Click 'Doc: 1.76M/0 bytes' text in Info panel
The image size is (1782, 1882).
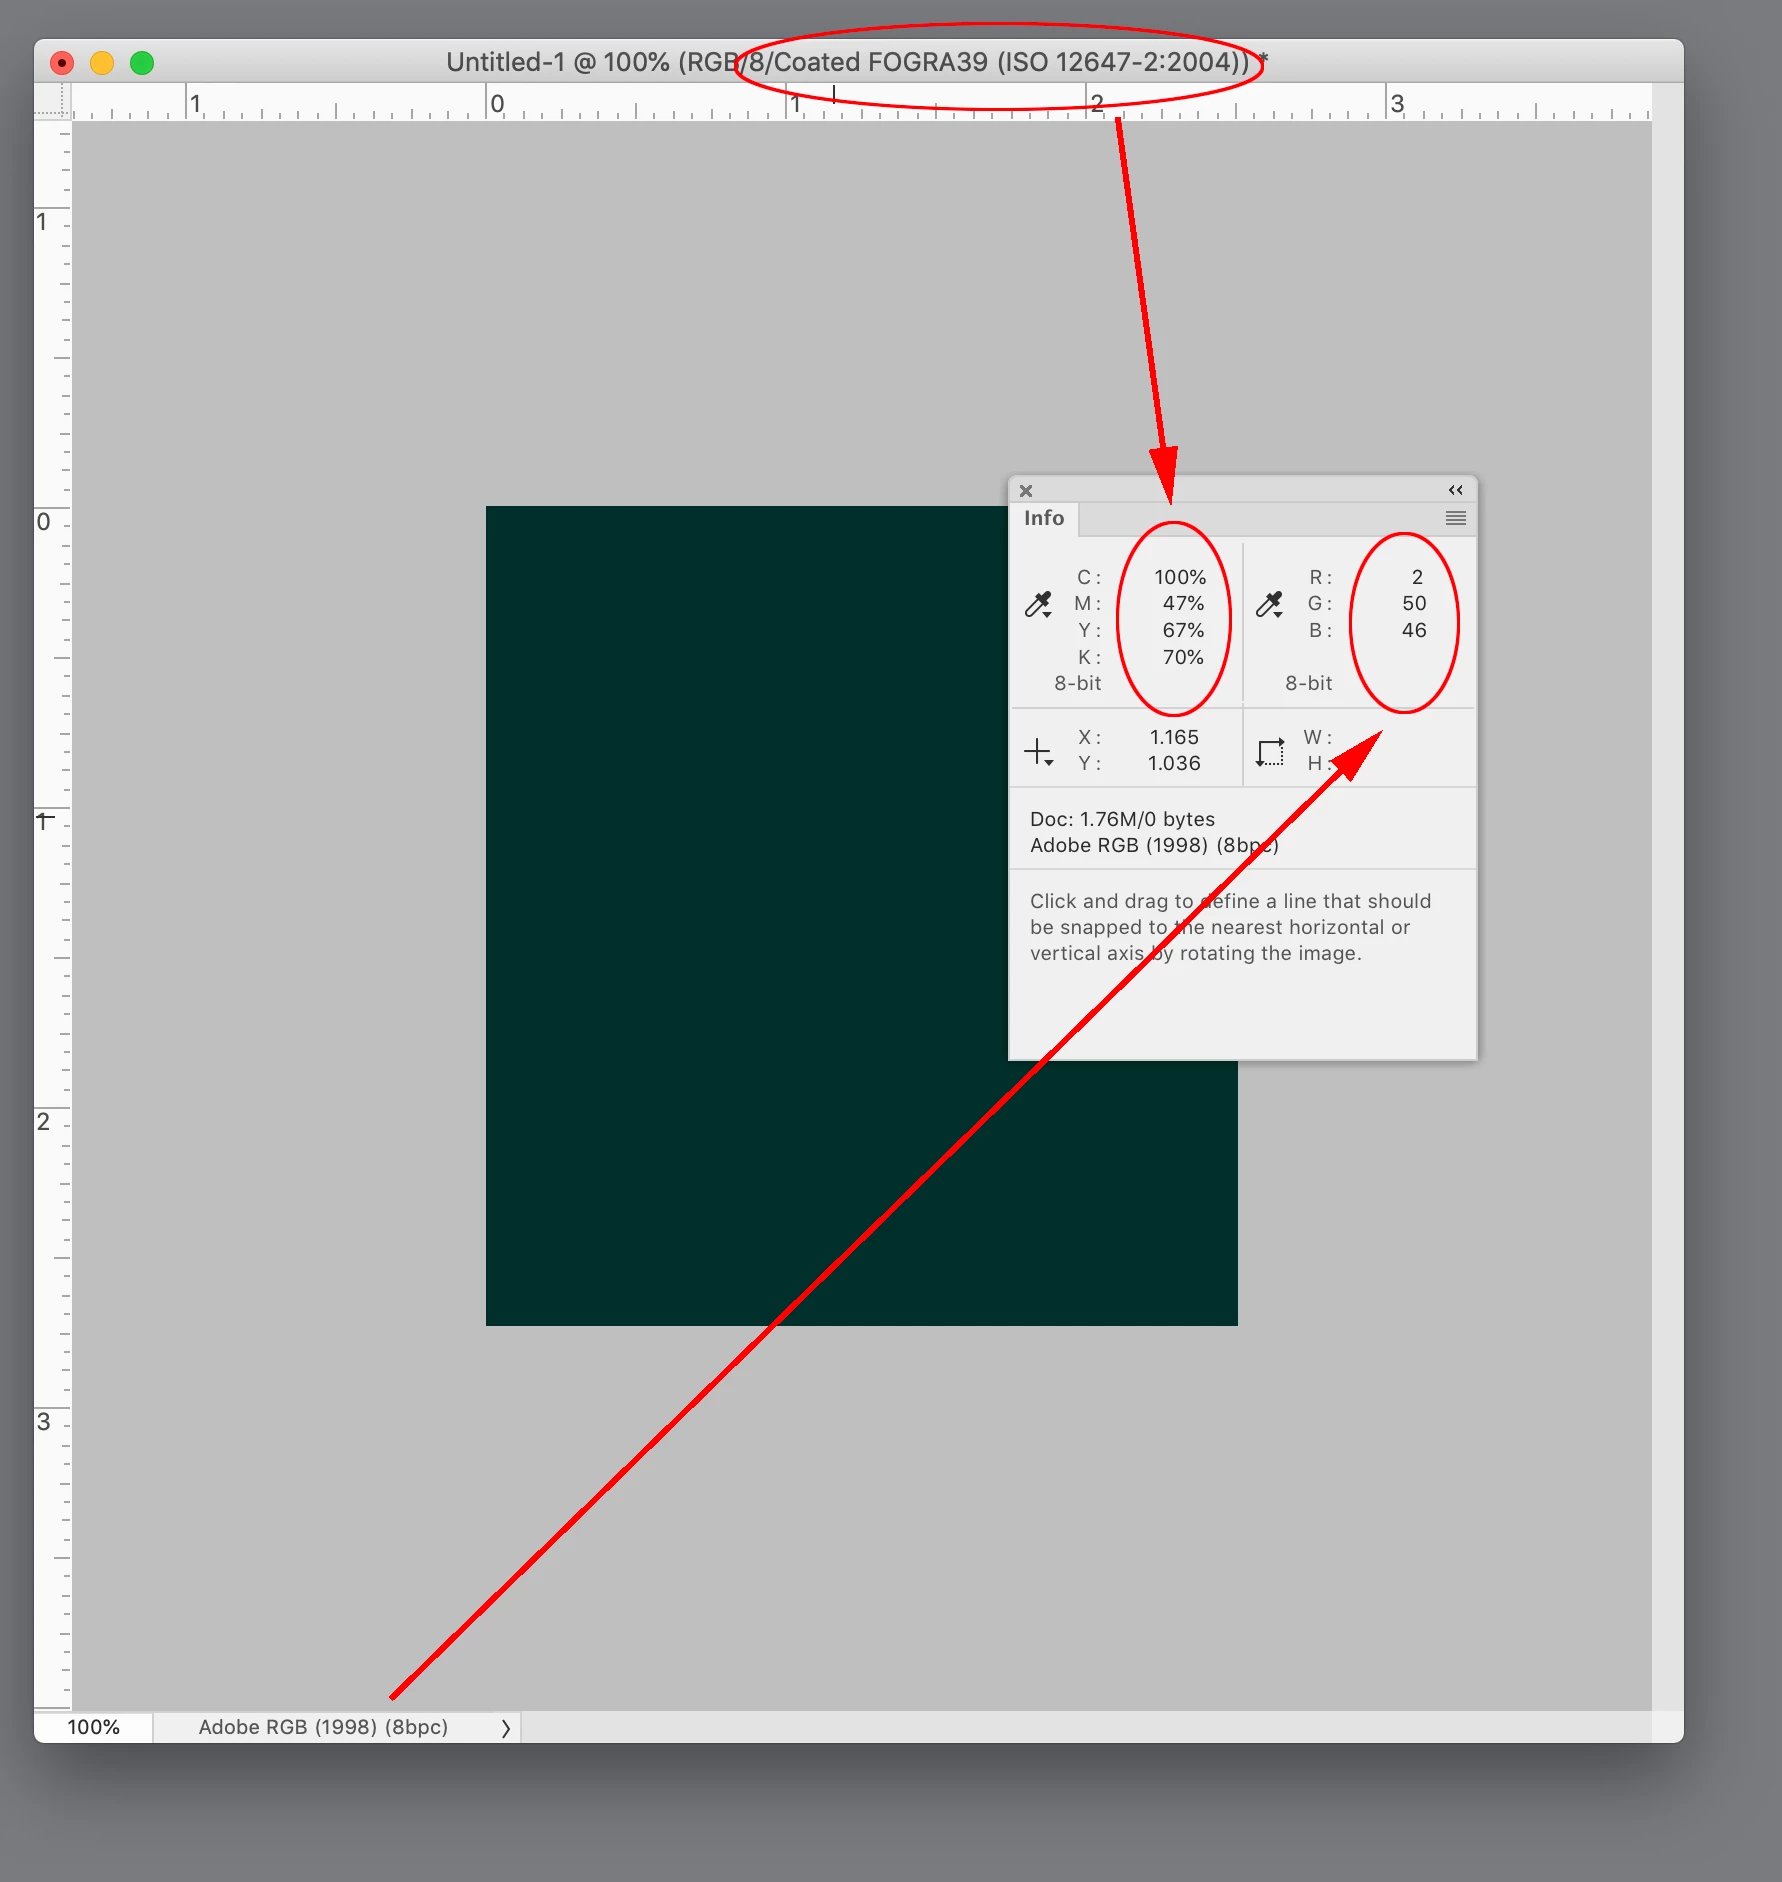pos(1122,819)
